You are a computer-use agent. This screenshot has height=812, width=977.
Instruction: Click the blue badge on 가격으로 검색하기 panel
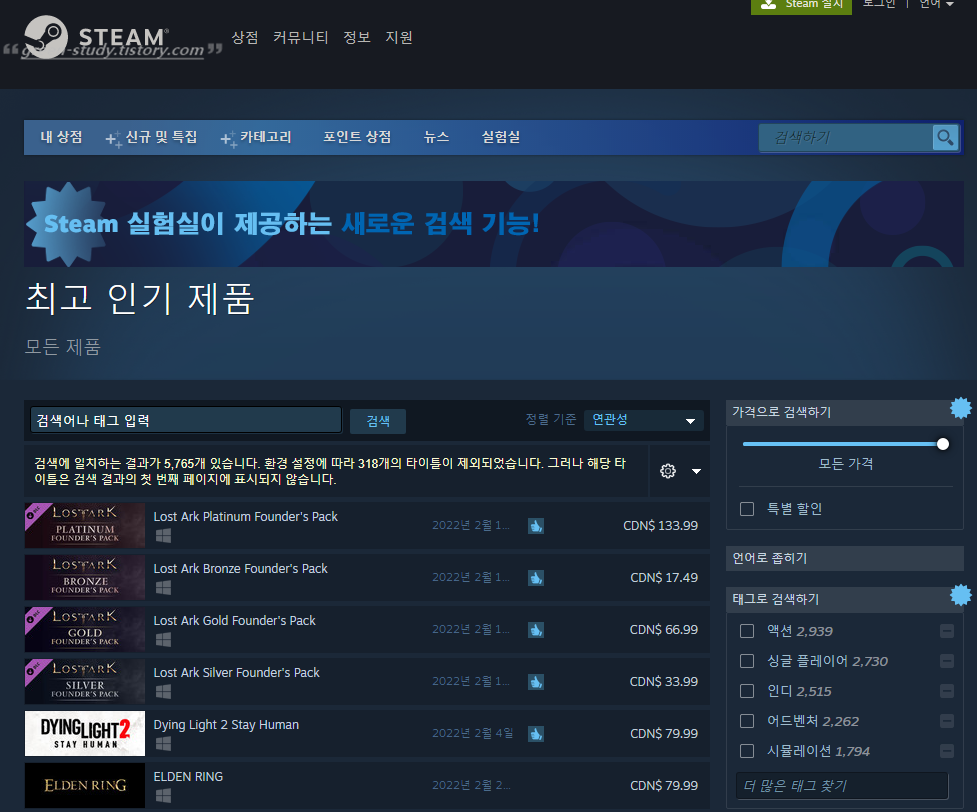tap(961, 408)
